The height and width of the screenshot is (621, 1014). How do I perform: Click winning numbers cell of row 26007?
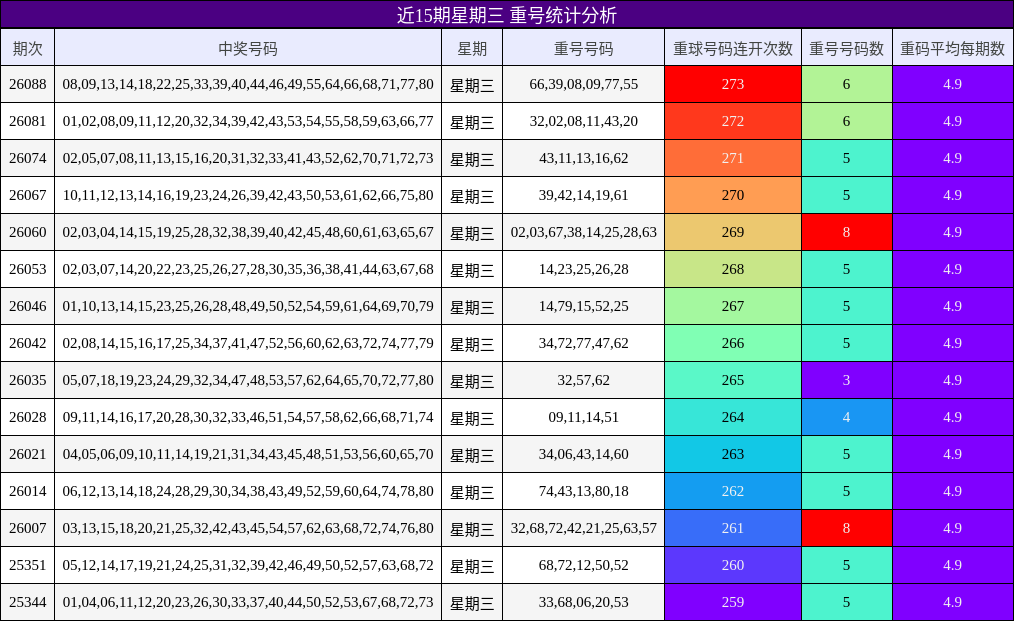[x=248, y=528]
